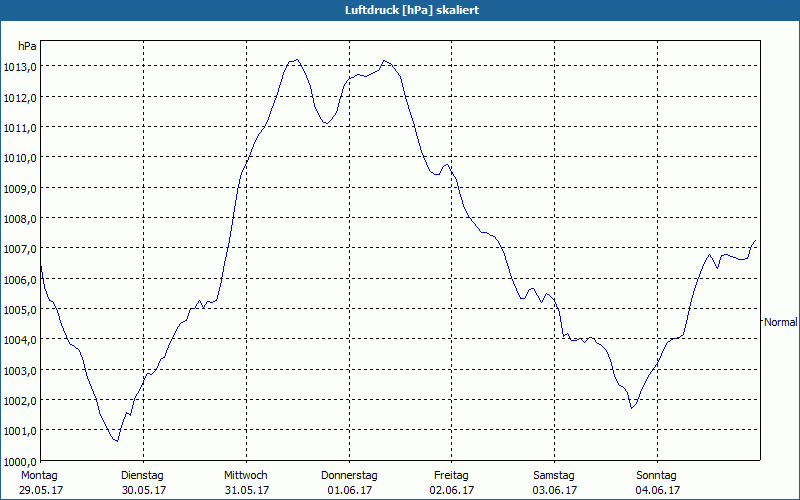Click the 1002,0 axis value
Screen dimensions: 800x500
(x=19, y=401)
